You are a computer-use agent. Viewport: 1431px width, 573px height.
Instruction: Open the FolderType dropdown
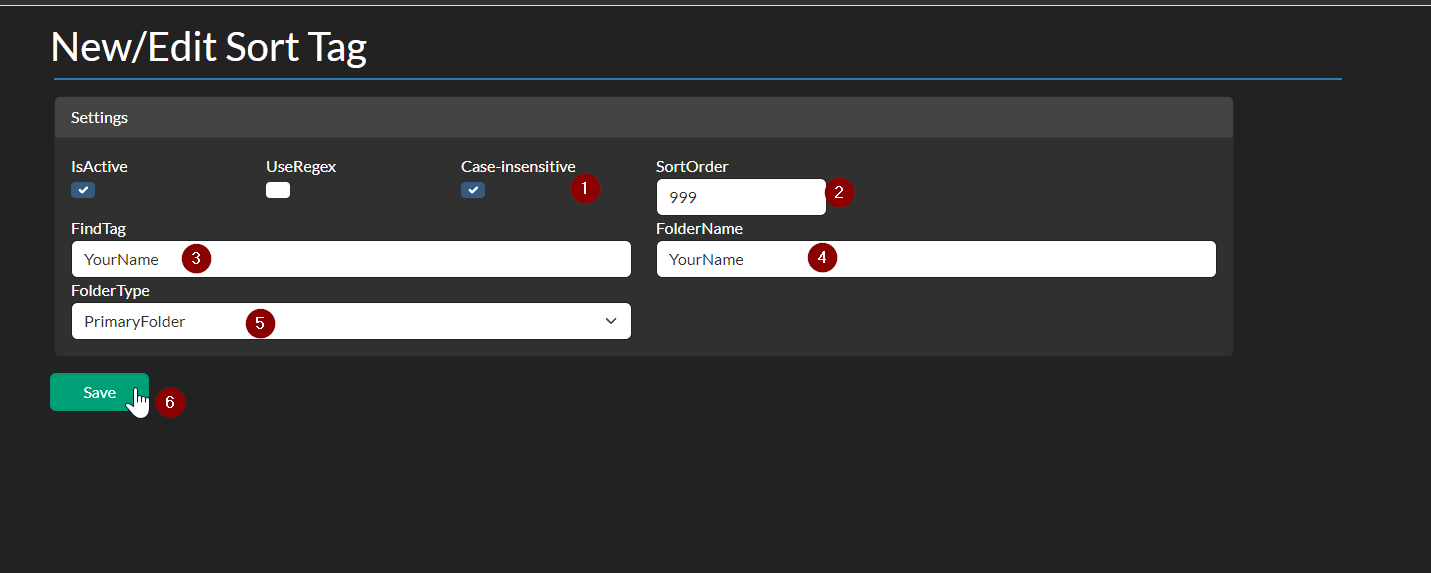[x=351, y=321]
